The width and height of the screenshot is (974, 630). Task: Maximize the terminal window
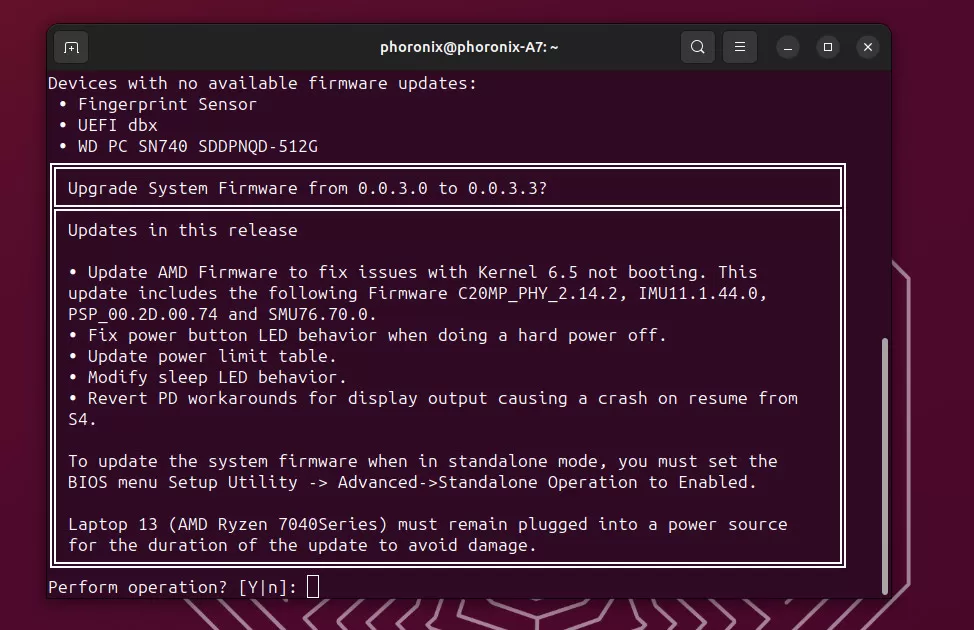point(828,47)
